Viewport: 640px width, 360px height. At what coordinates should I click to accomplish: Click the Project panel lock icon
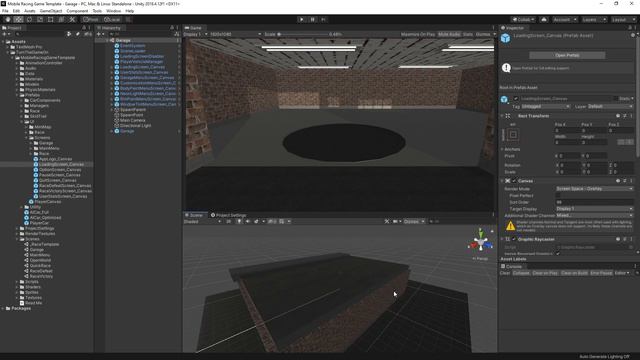coord(84,28)
